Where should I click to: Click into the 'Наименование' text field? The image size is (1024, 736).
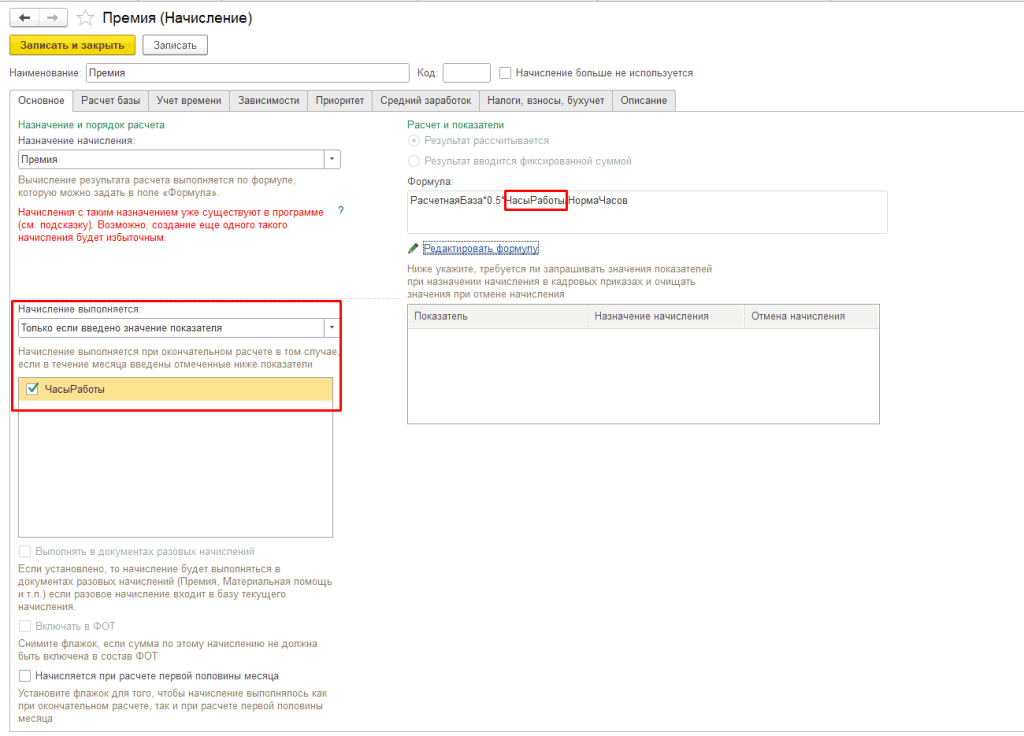(x=247, y=73)
